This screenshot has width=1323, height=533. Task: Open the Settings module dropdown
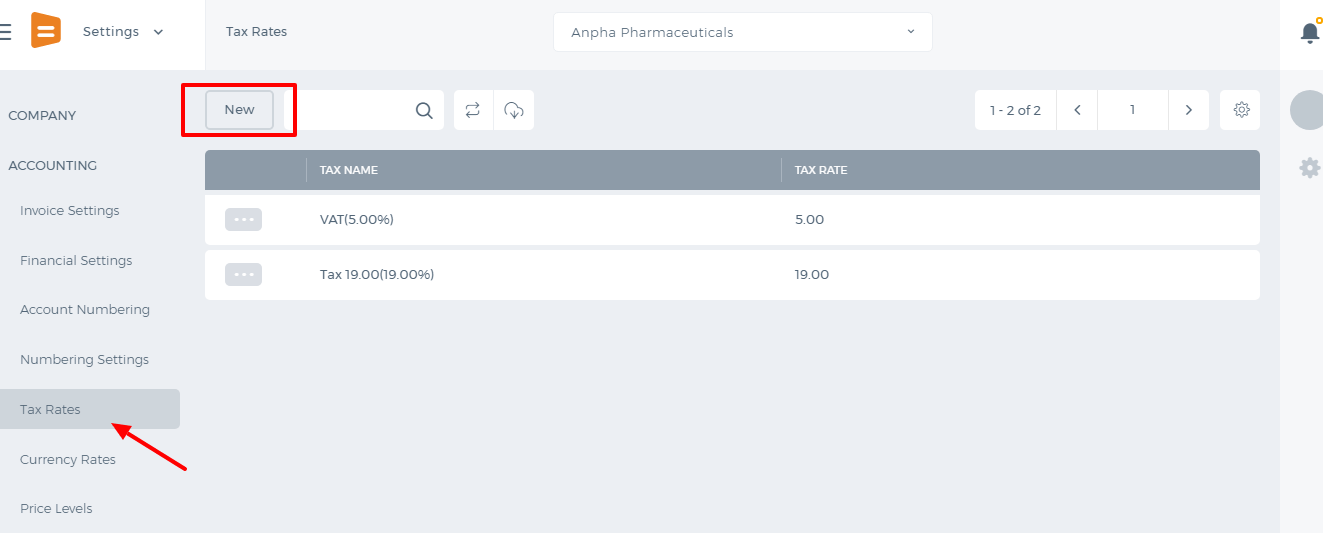[123, 32]
